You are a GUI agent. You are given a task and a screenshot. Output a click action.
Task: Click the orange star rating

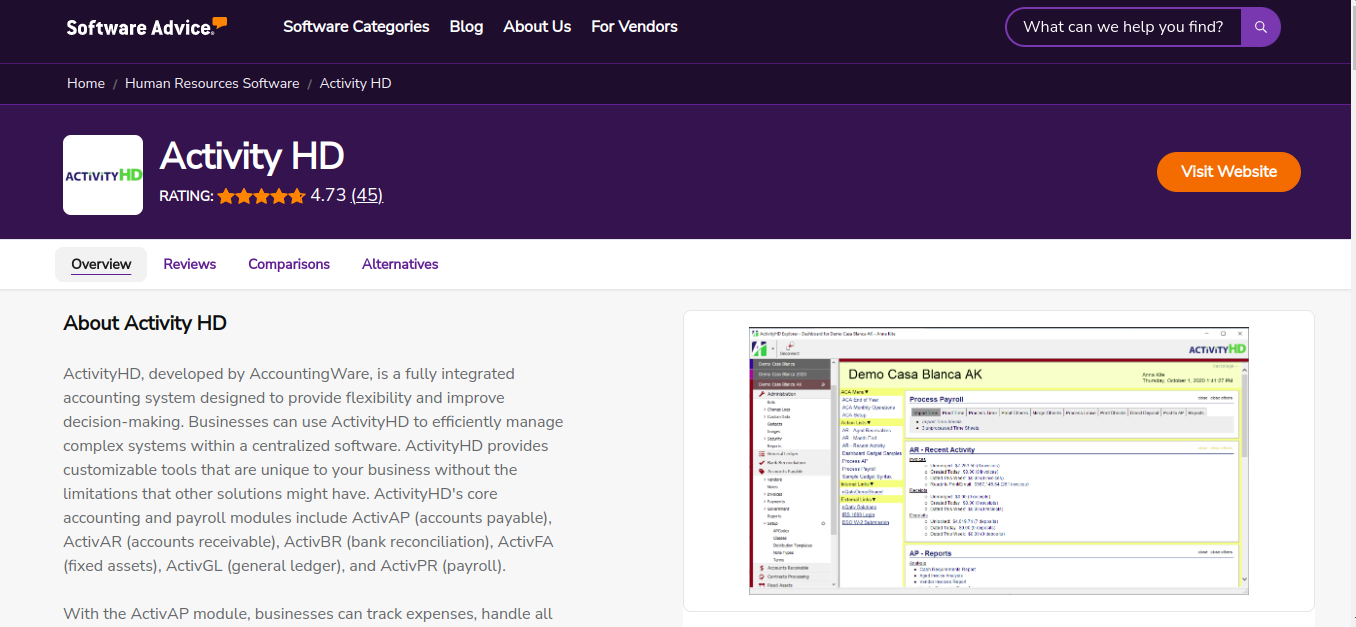click(261, 196)
